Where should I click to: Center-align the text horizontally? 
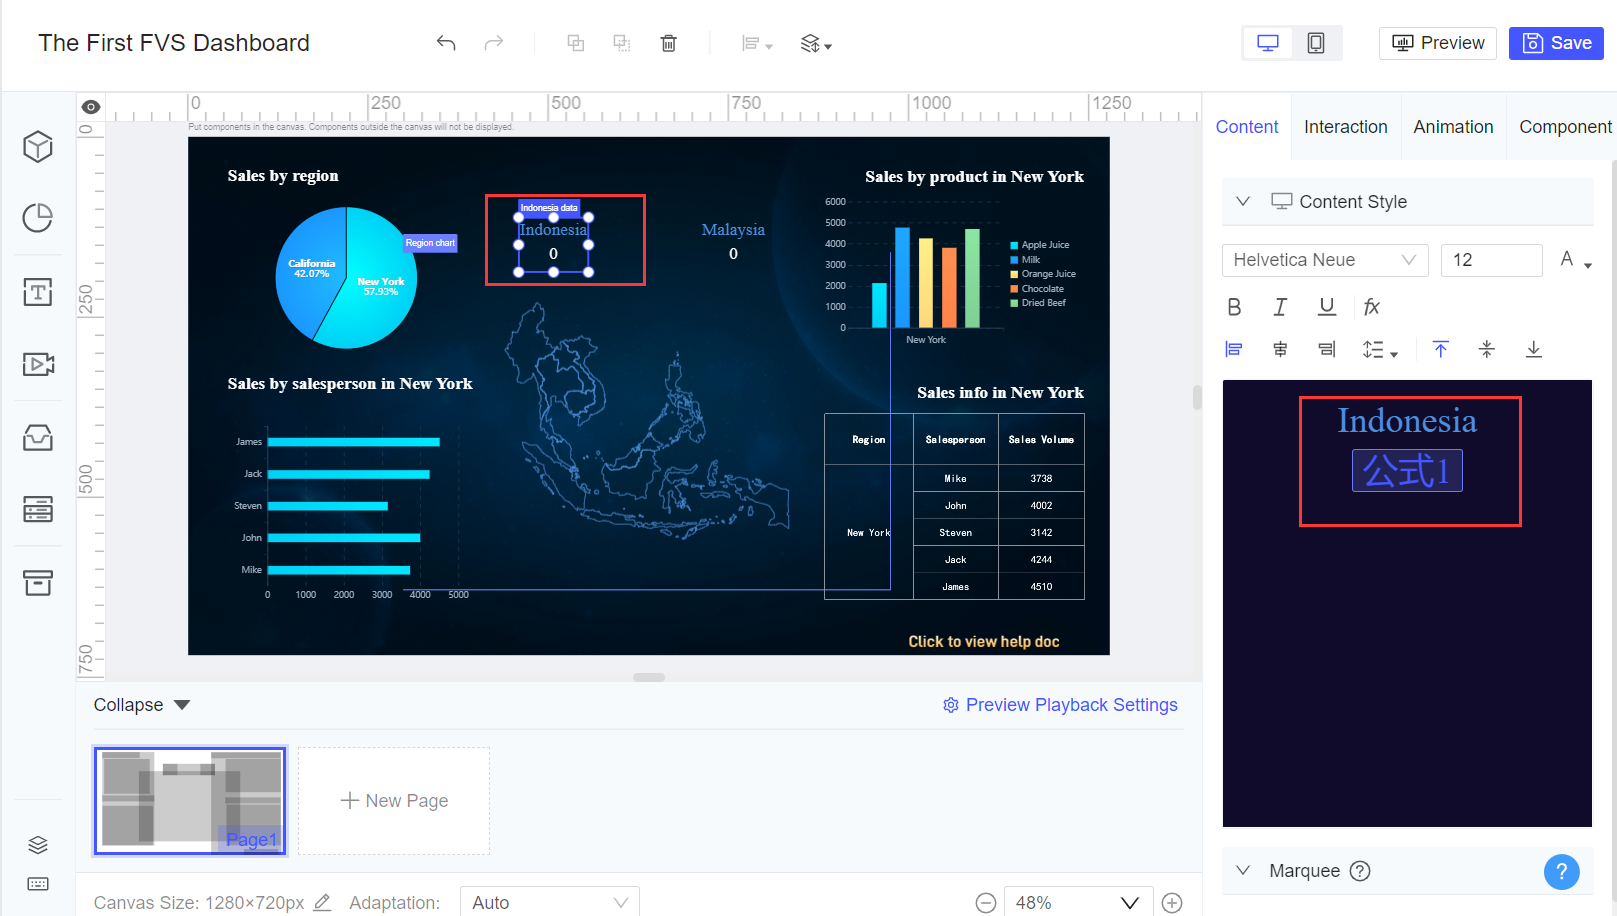tap(1280, 349)
